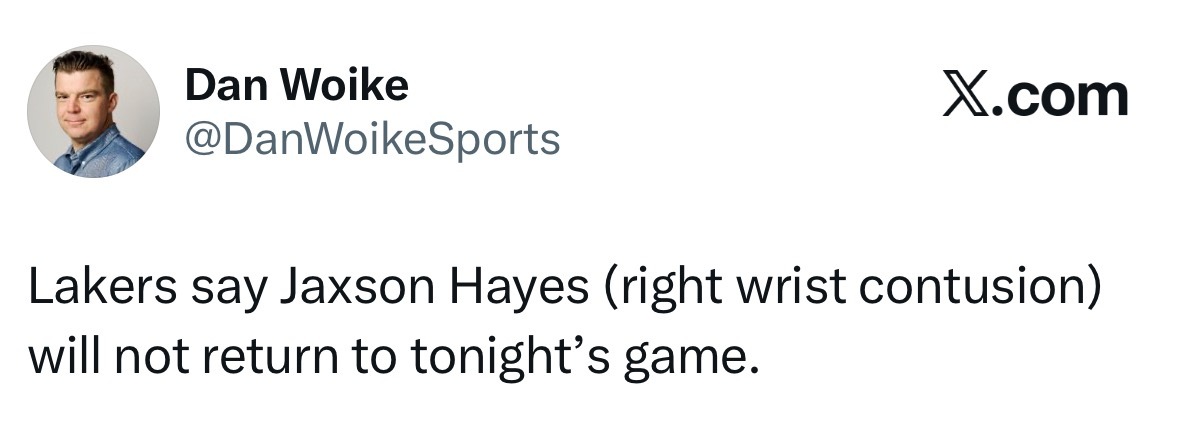
Task: Click the "Woike" part of display name
Action: [x=347, y=85]
